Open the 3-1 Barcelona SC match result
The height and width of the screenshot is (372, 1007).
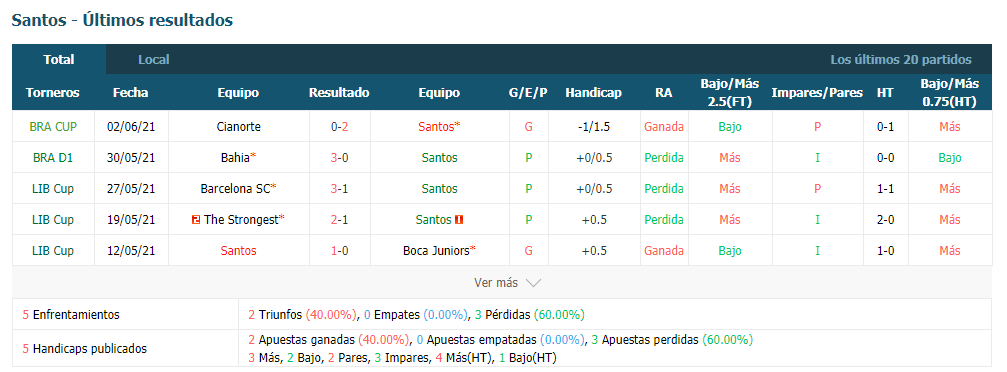tap(340, 189)
